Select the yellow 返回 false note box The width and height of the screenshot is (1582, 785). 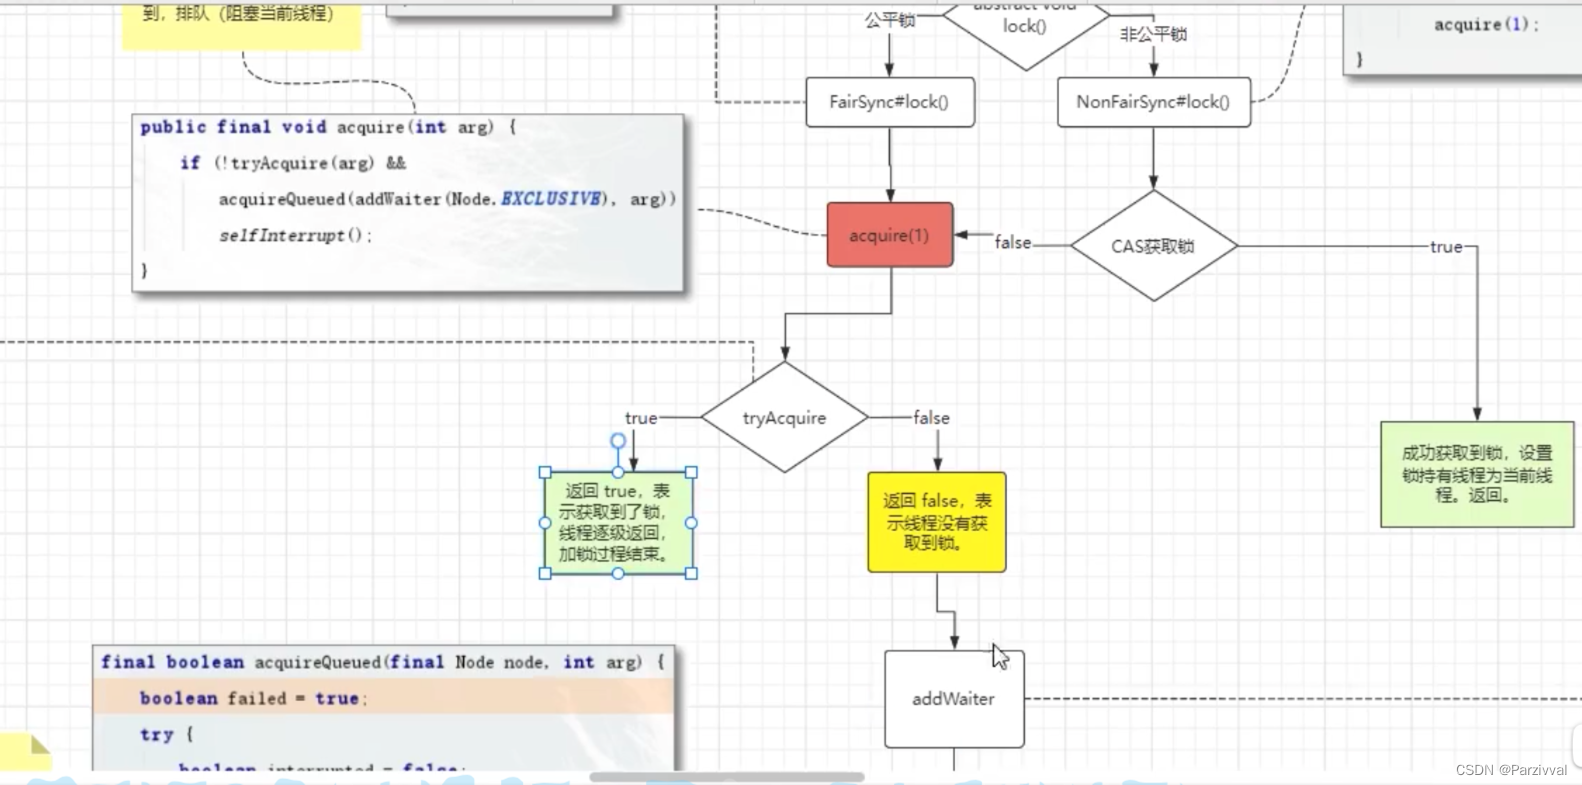(937, 522)
